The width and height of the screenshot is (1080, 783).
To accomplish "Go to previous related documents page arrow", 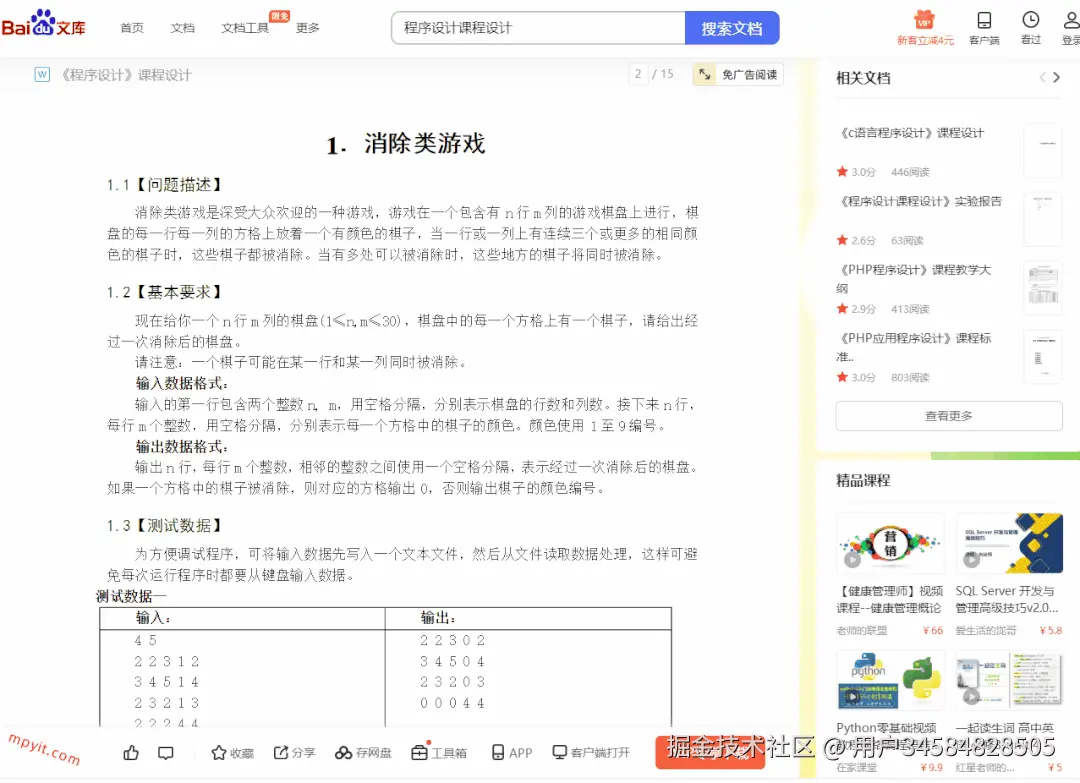I will pos(1042,77).
